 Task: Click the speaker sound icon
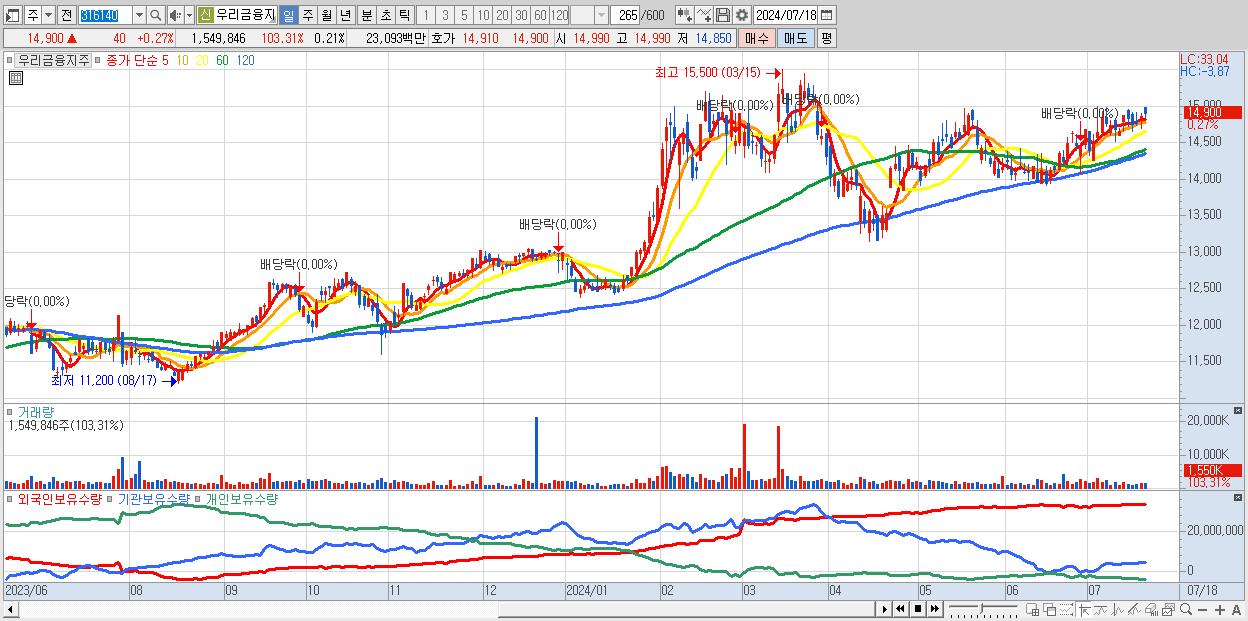click(175, 15)
